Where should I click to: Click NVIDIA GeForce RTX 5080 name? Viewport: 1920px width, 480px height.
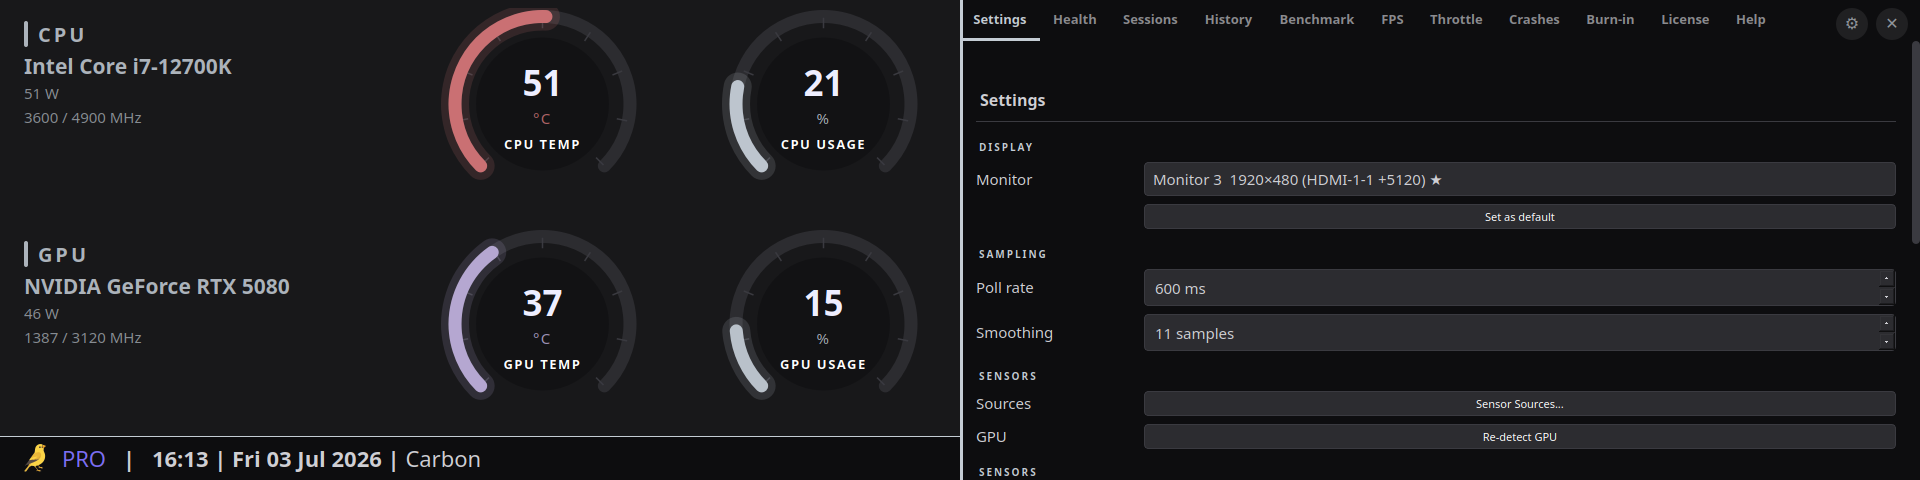pyautogui.click(x=157, y=286)
